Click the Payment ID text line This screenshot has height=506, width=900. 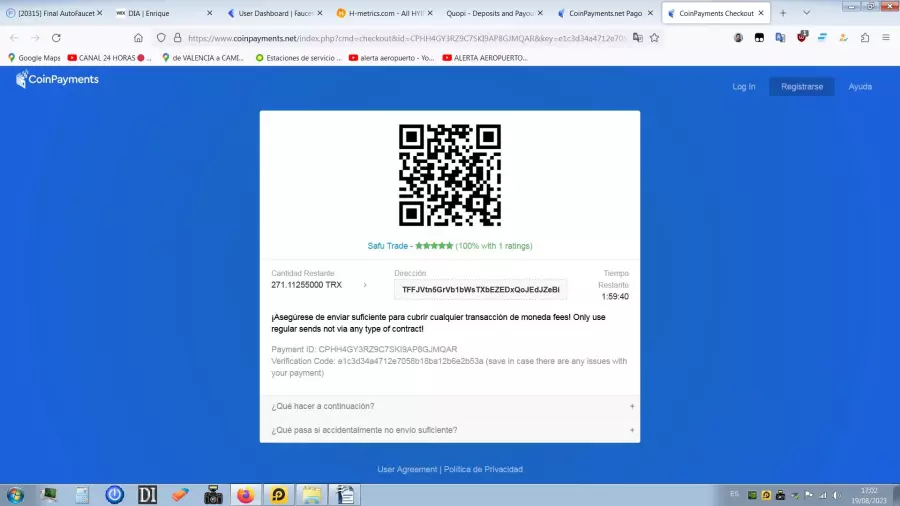tap(364, 349)
